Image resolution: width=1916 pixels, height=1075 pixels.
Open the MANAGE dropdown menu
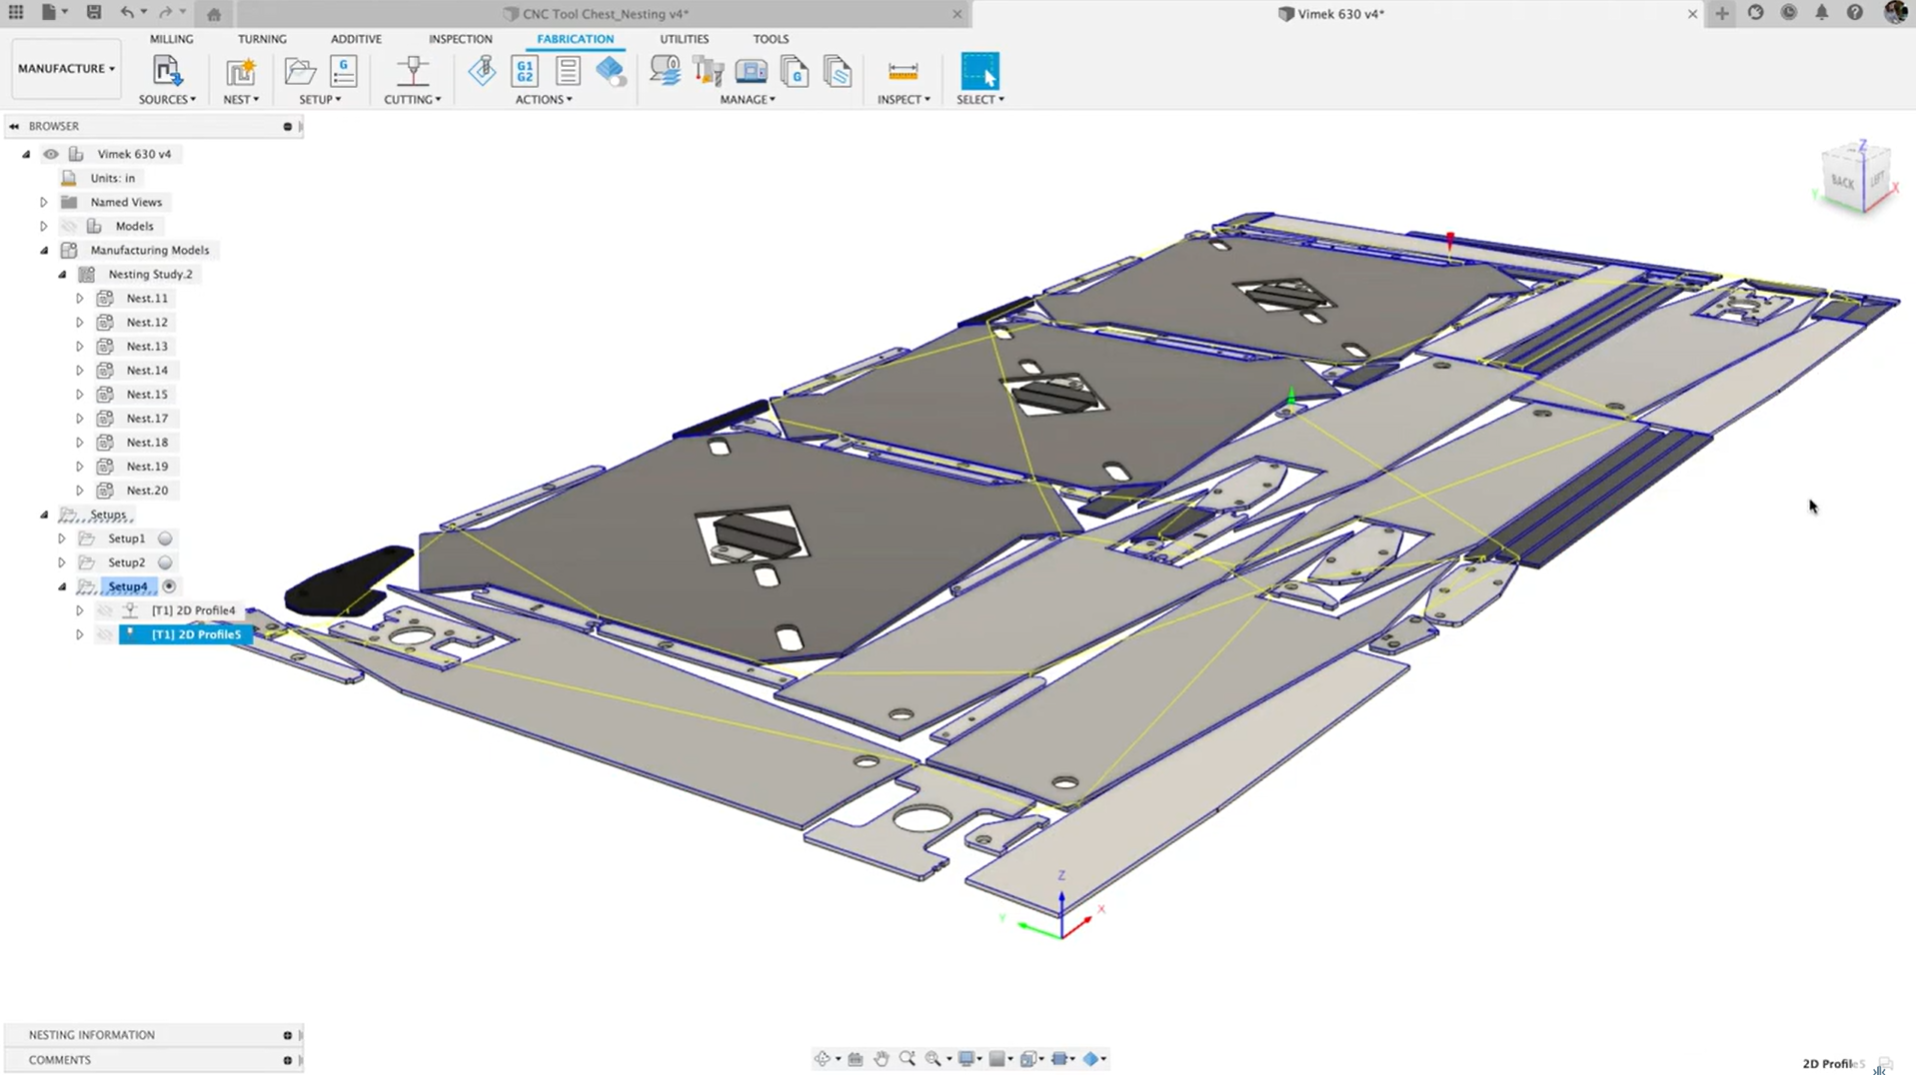tap(747, 99)
